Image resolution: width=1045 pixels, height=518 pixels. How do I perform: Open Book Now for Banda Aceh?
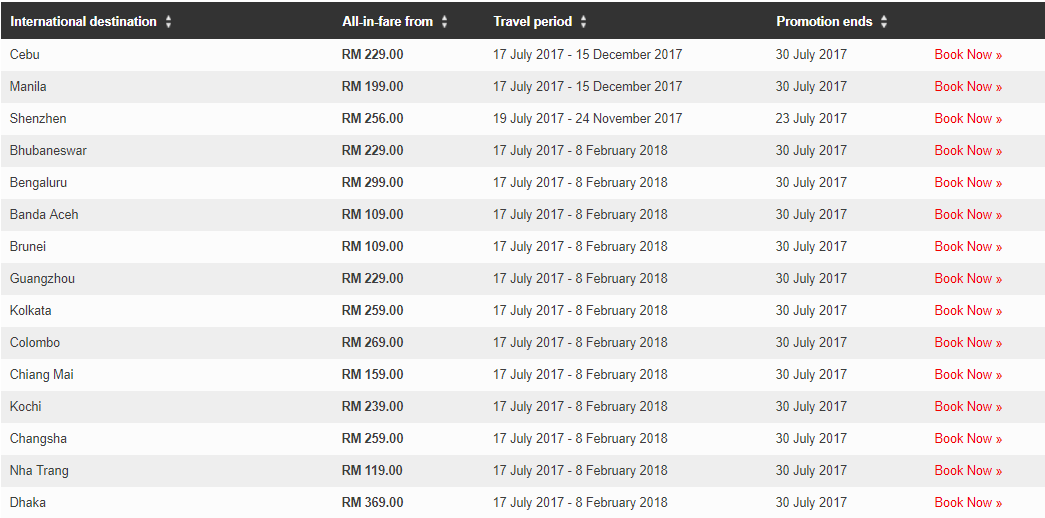click(968, 215)
